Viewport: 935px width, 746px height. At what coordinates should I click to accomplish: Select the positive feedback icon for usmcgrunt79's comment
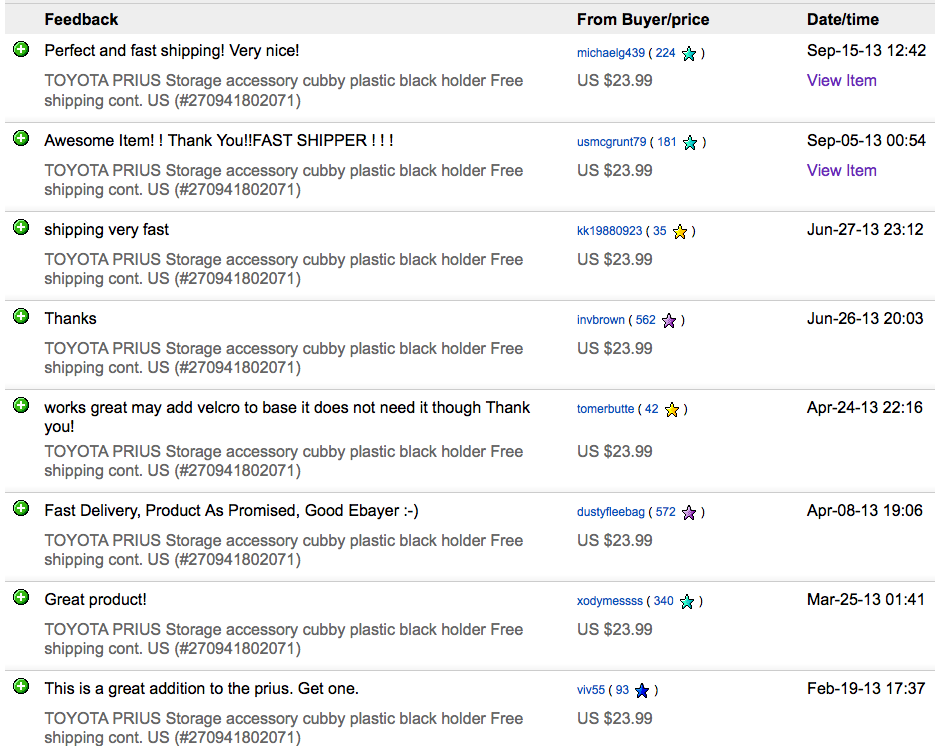click(21, 137)
